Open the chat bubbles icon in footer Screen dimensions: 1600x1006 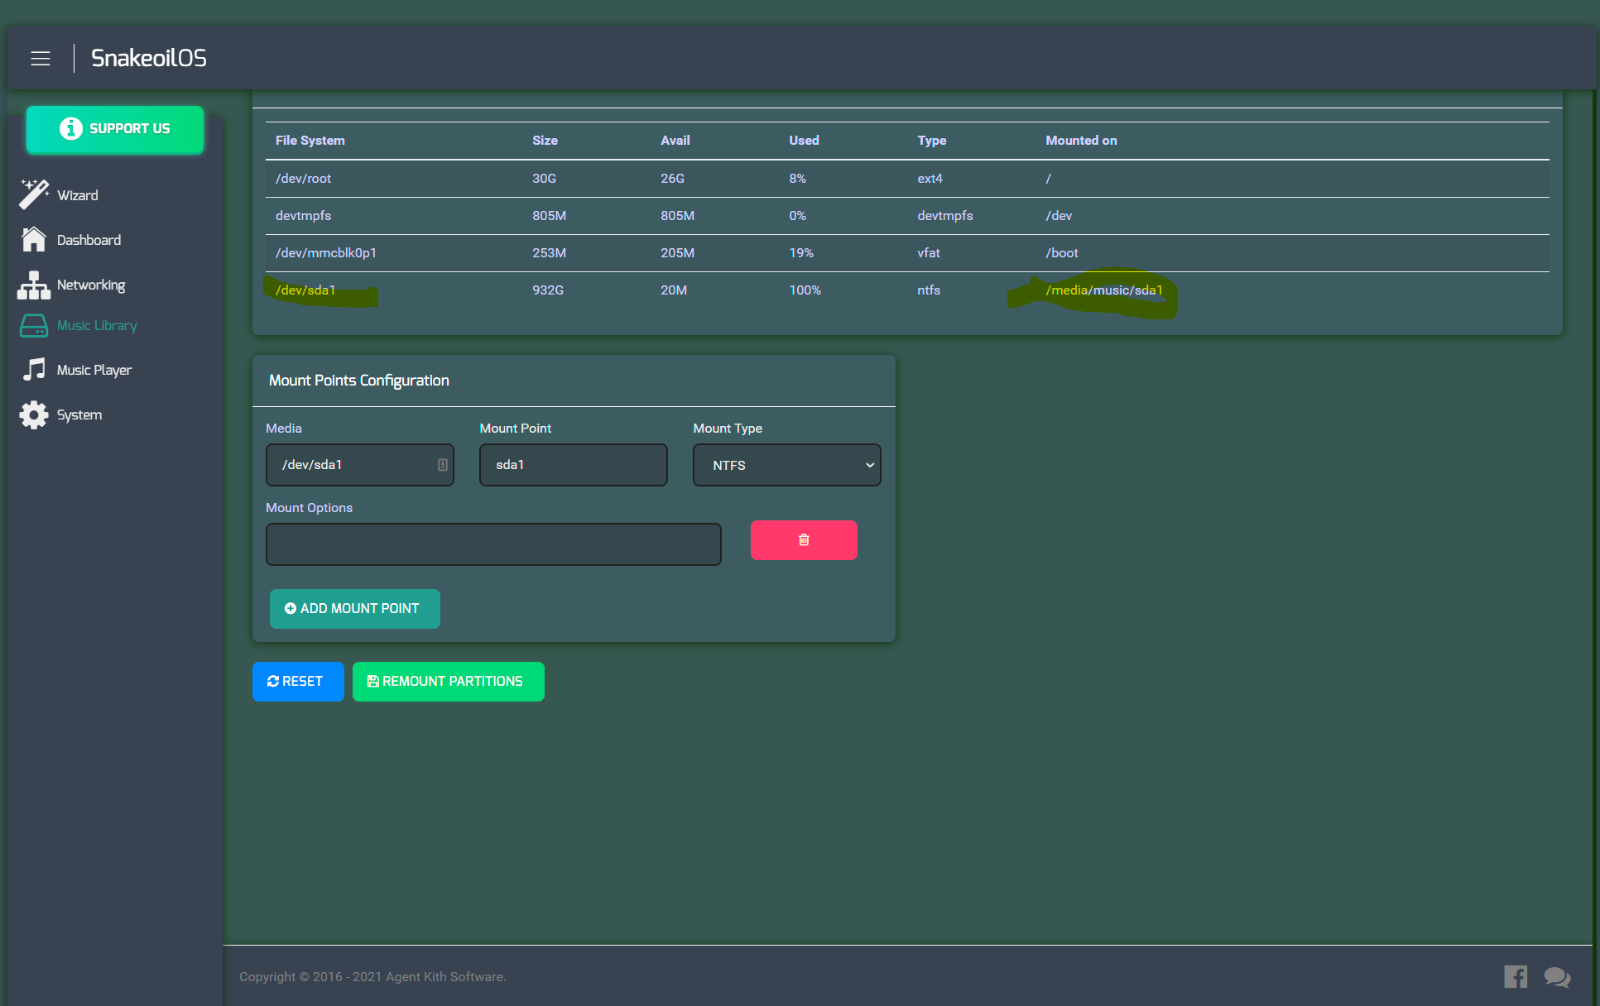(1557, 977)
